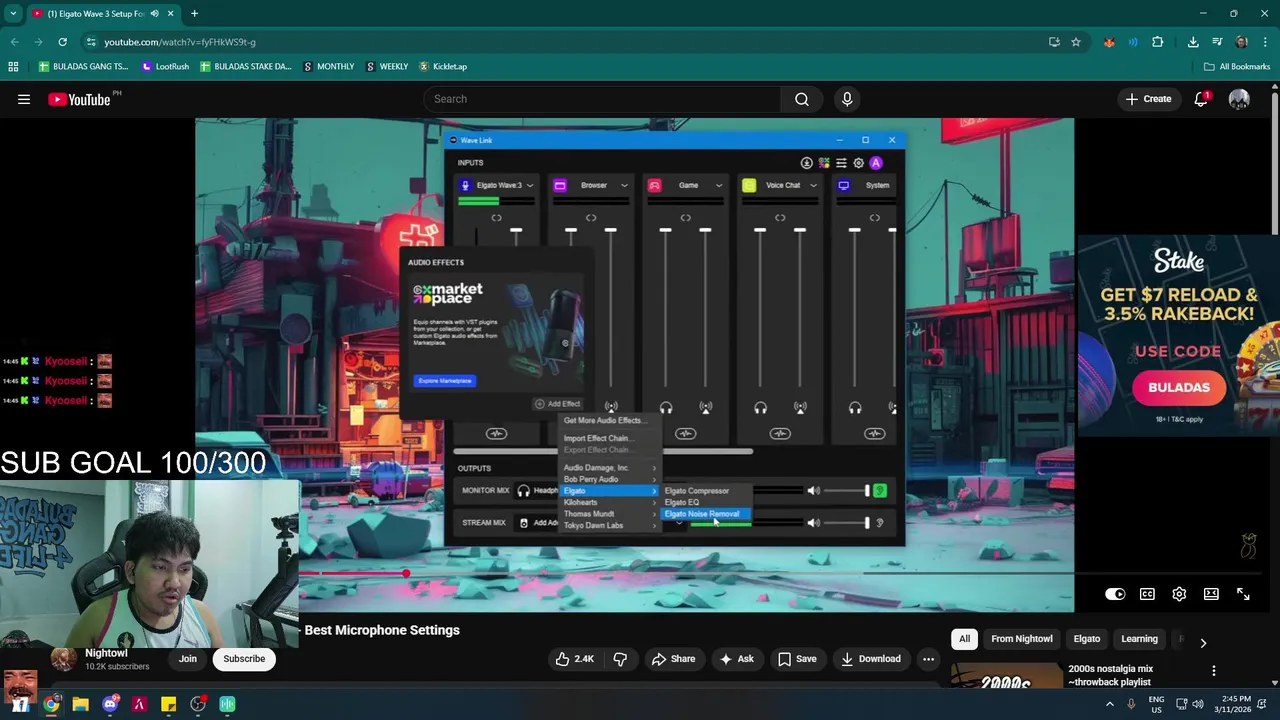Open the YouTube guide hamburger menu
This screenshot has width=1280, height=720.
[x=24, y=99]
